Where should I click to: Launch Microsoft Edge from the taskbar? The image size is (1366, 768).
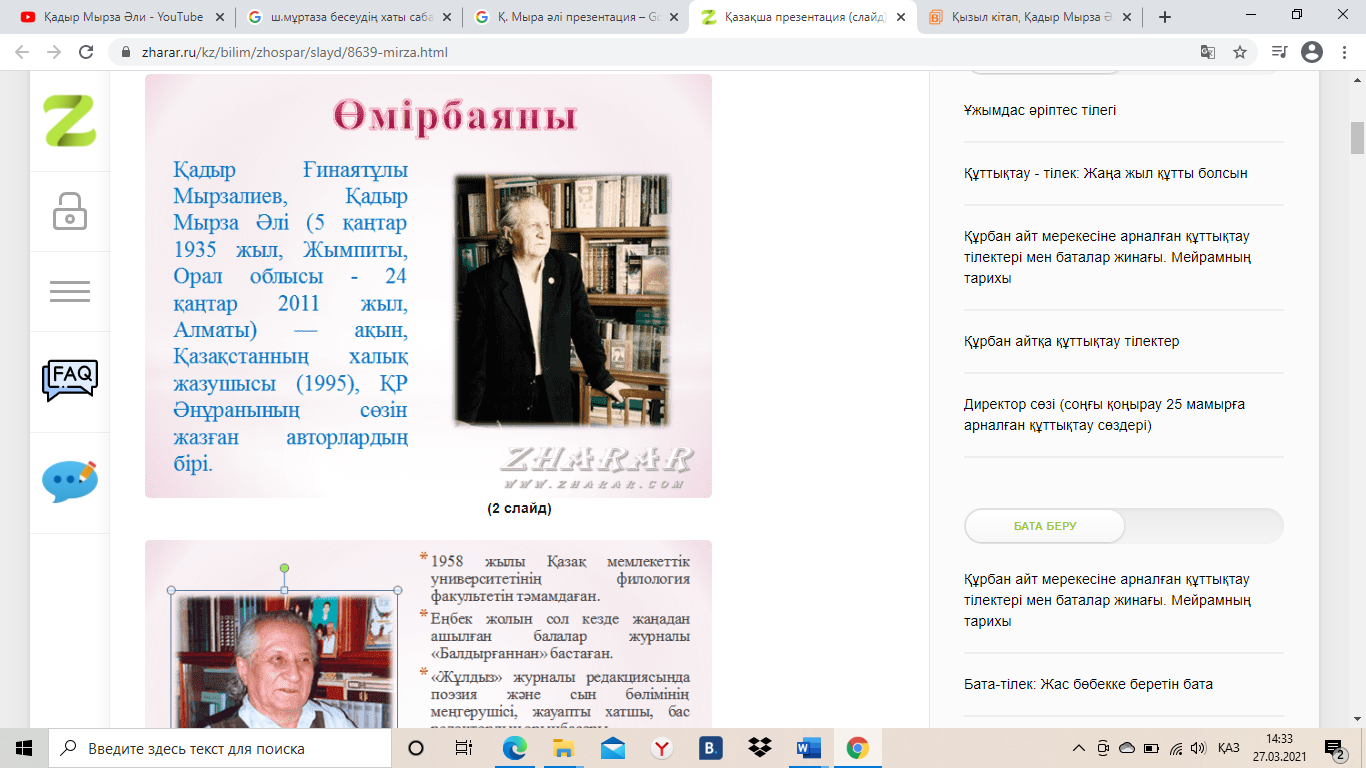514,748
